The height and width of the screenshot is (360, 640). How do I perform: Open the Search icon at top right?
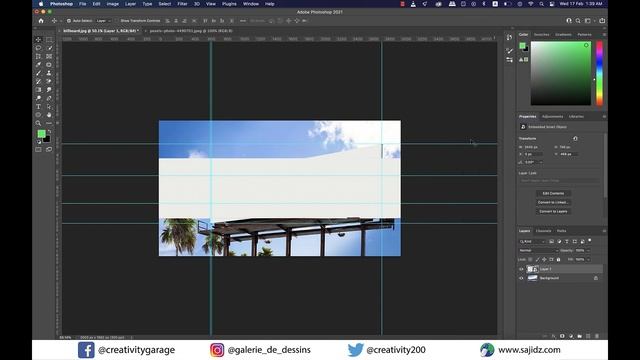578,20
